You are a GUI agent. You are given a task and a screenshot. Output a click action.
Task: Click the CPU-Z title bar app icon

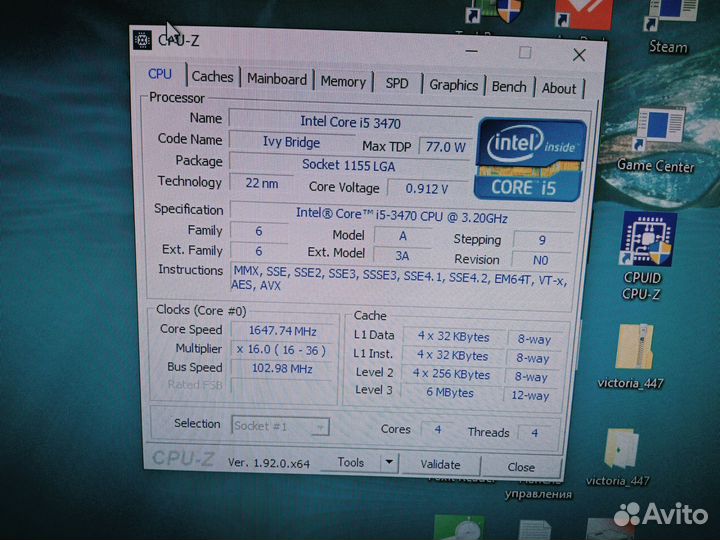(142, 40)
